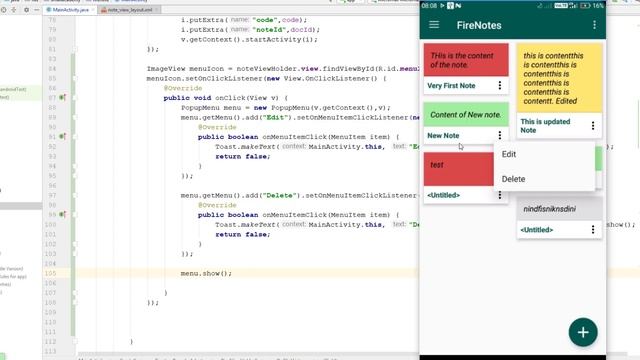
Task: Click the settings gear in project panel toolbar
Action: (26, 9)
